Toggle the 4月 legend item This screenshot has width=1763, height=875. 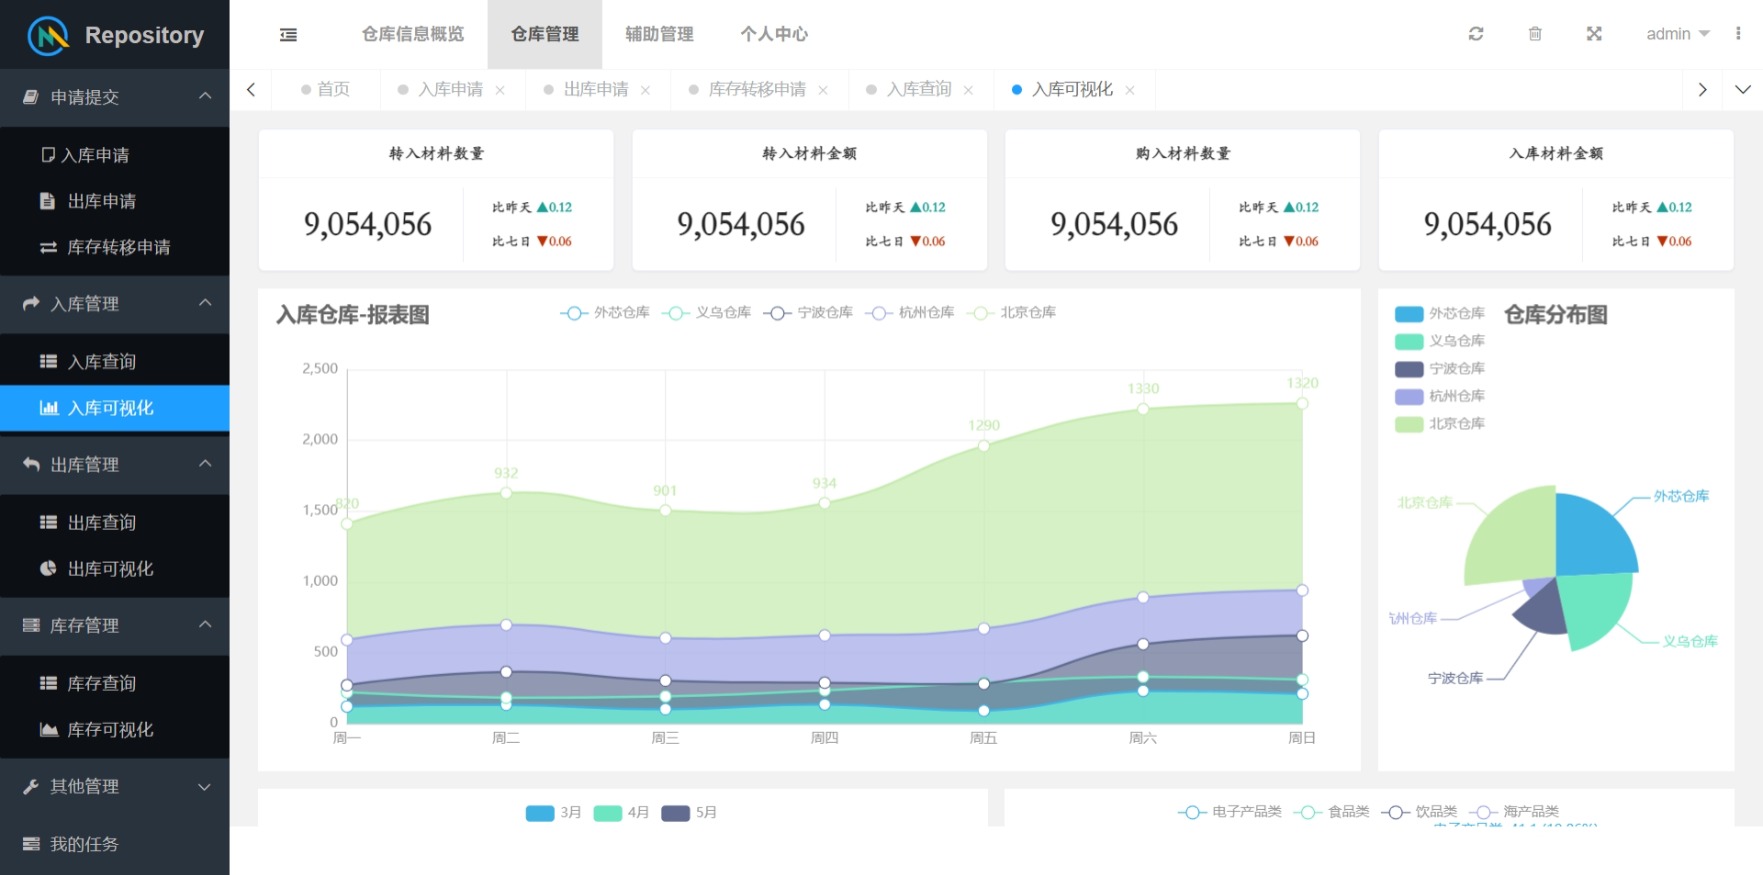pos(622,813)
